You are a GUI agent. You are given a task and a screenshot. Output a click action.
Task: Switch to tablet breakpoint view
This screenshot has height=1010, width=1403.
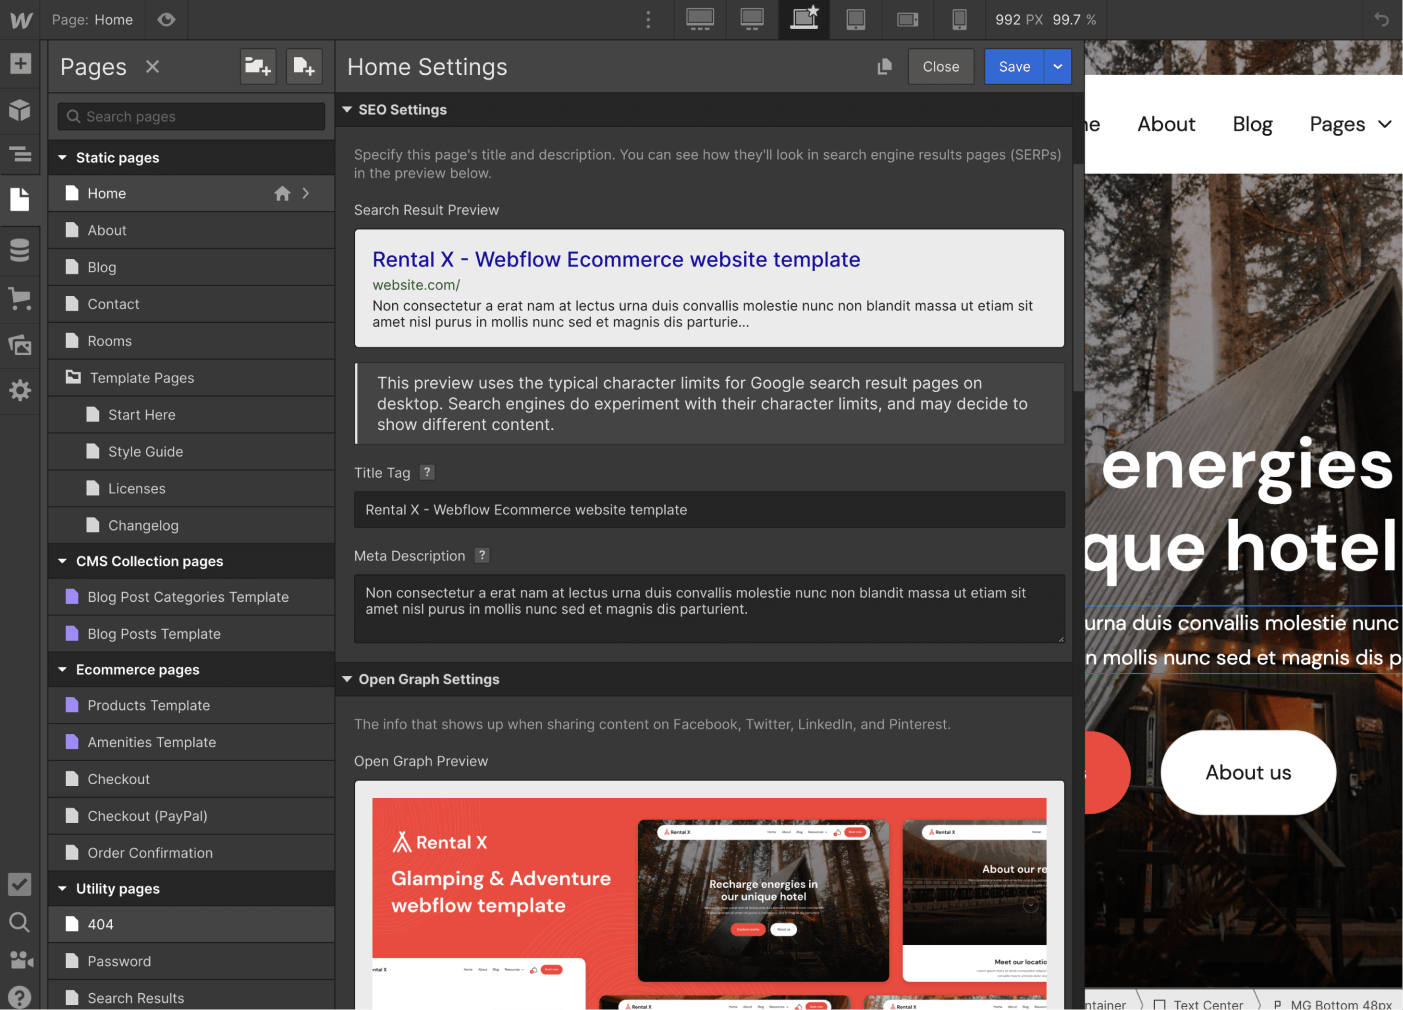coord(855,19)
